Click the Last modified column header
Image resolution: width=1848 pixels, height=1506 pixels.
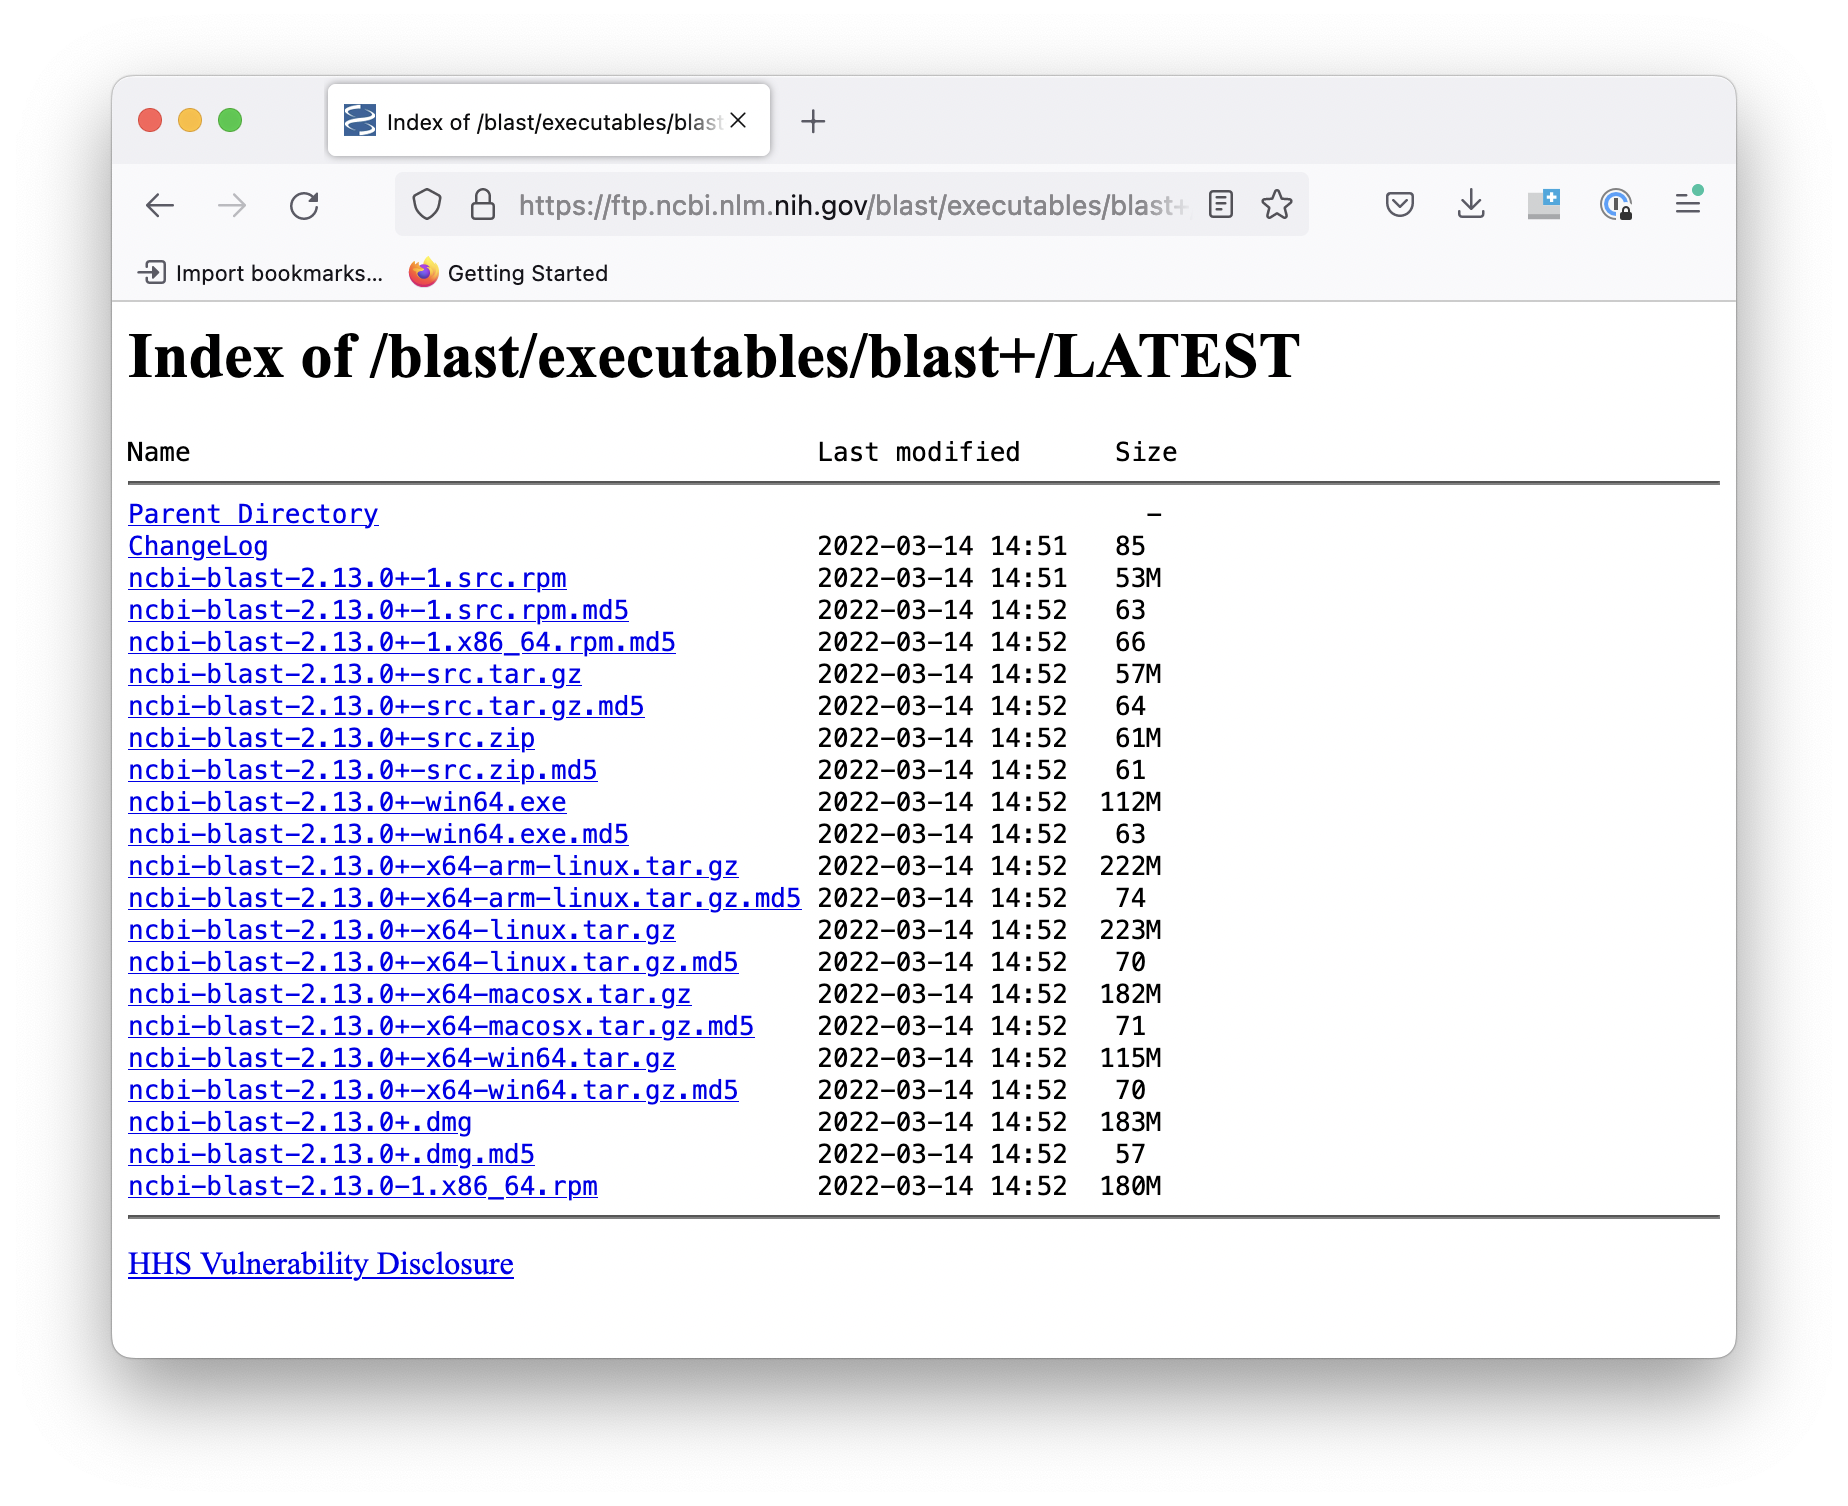point(918,452)
